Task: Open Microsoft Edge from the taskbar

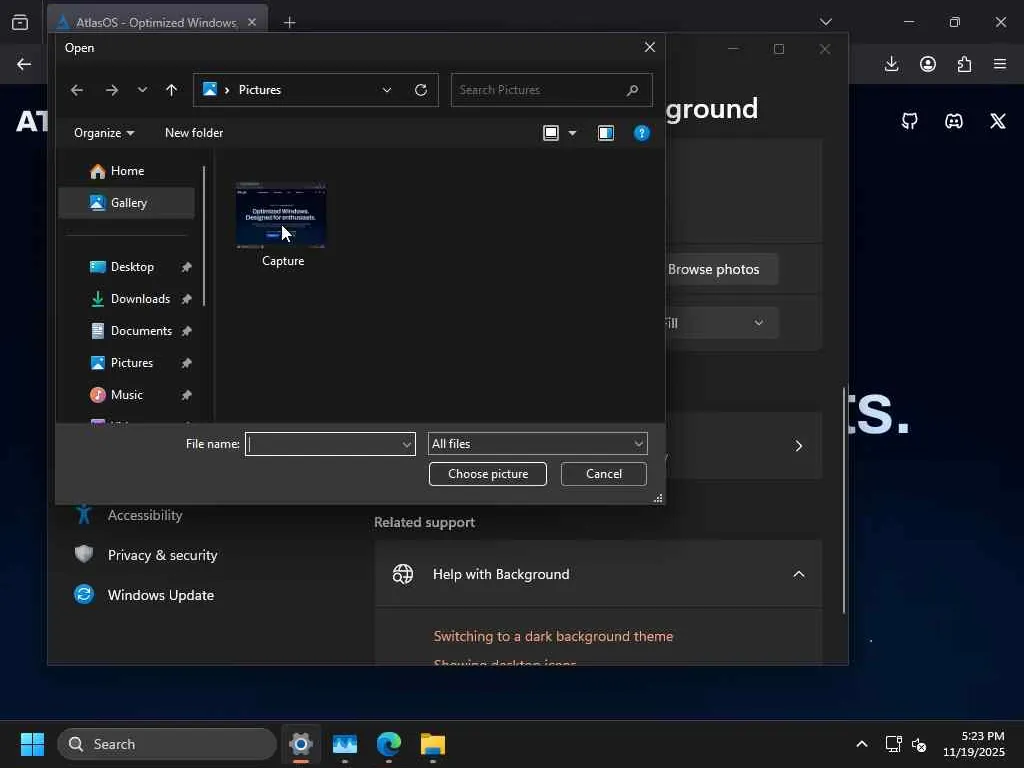Action: [389, 744]
